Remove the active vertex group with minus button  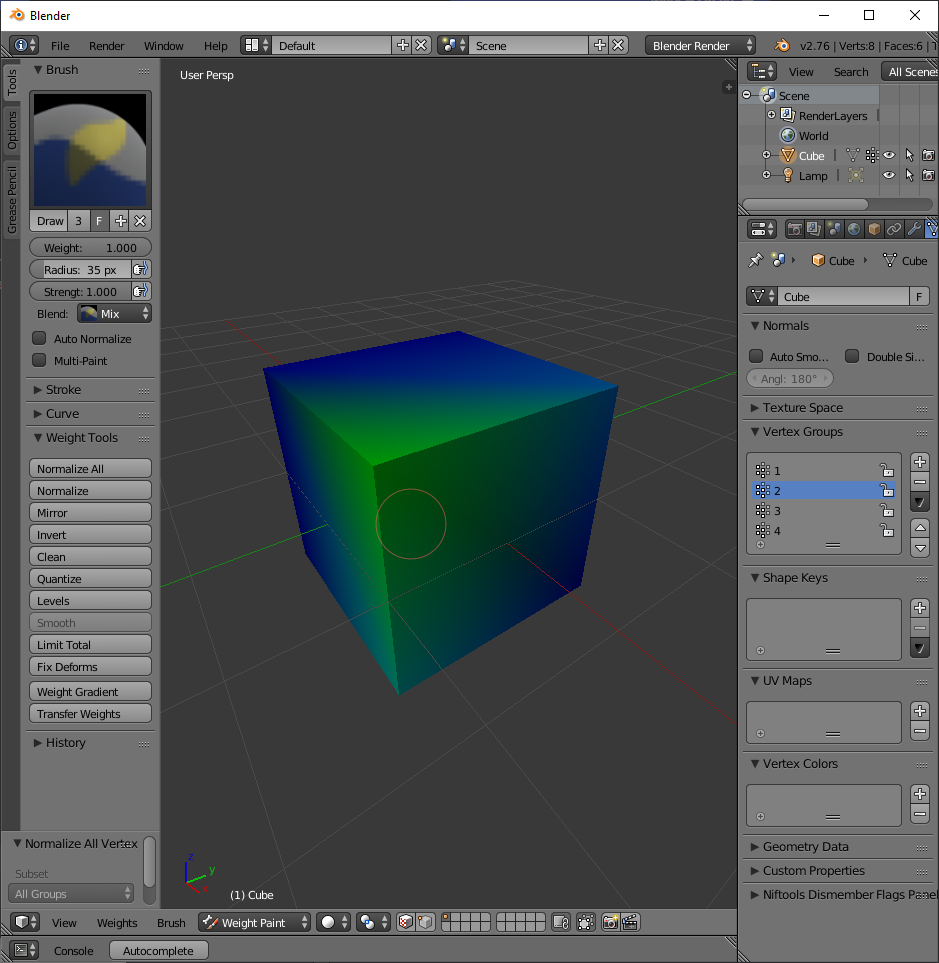pyautogui.click(x=919, y=482)
